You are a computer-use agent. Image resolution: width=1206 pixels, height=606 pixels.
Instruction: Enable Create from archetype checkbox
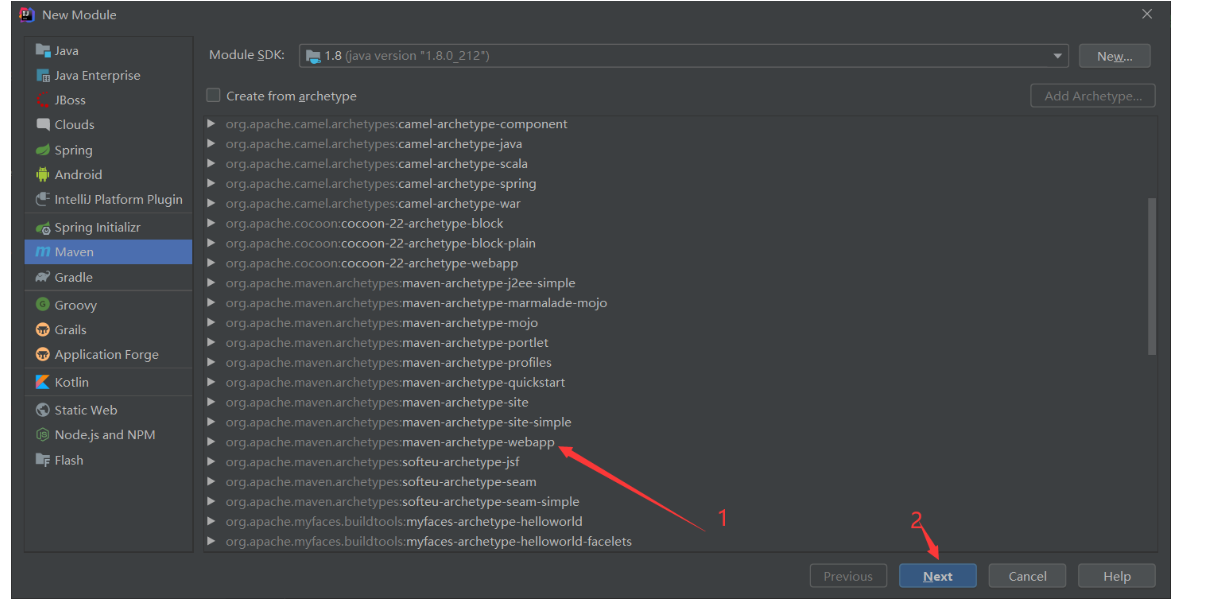coord(213,96)
